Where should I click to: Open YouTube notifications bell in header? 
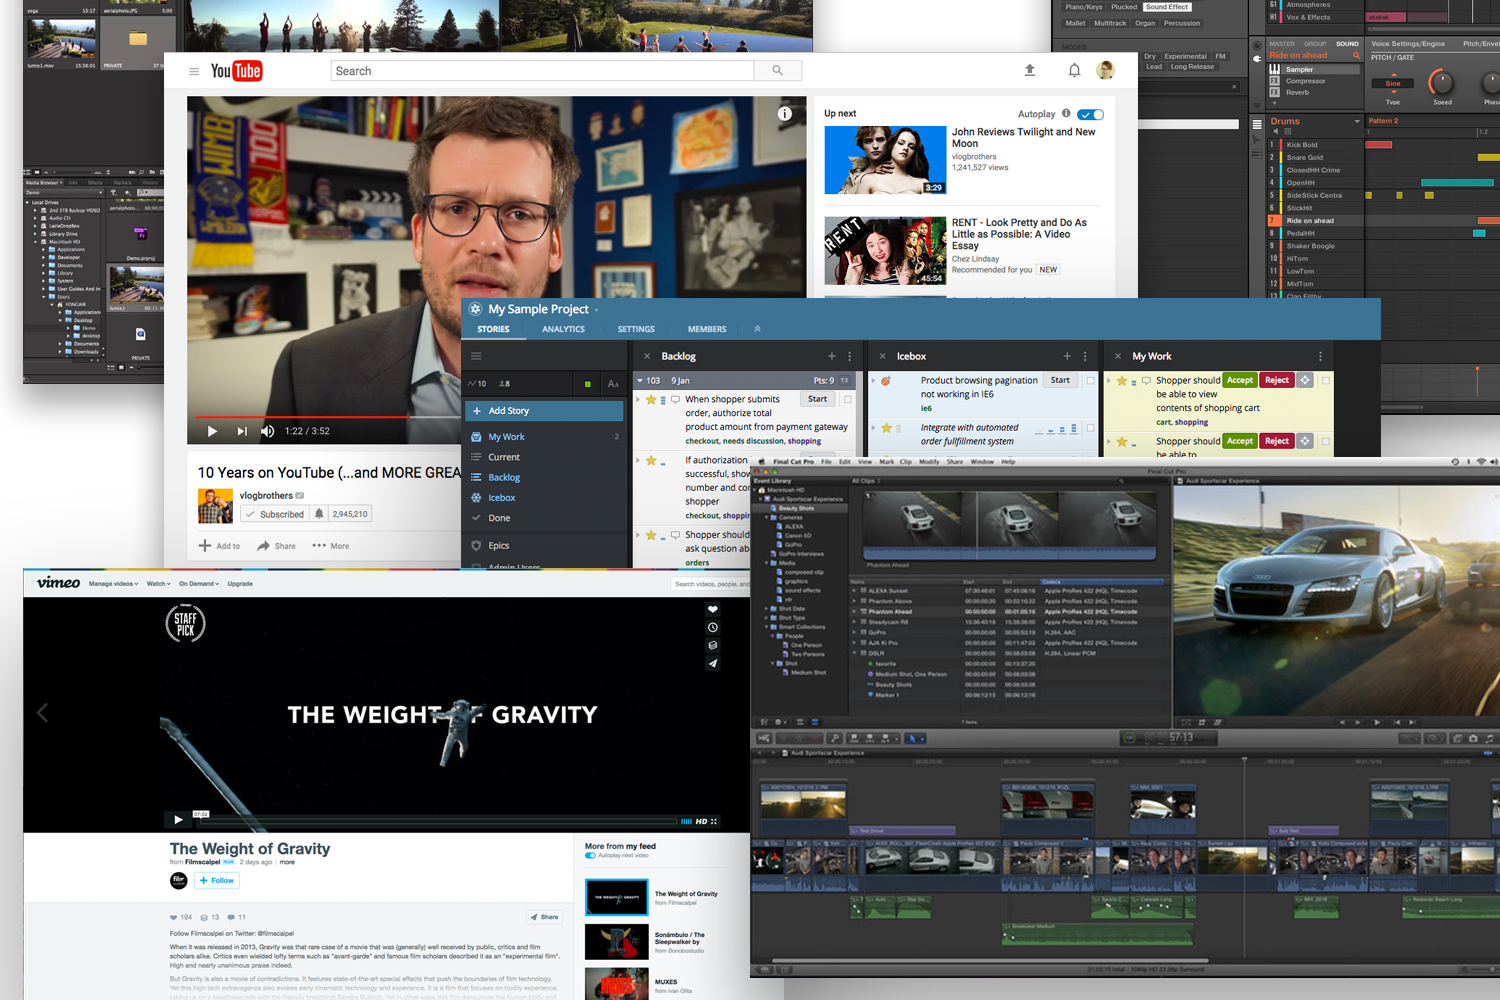click(x=1074, y=70)
